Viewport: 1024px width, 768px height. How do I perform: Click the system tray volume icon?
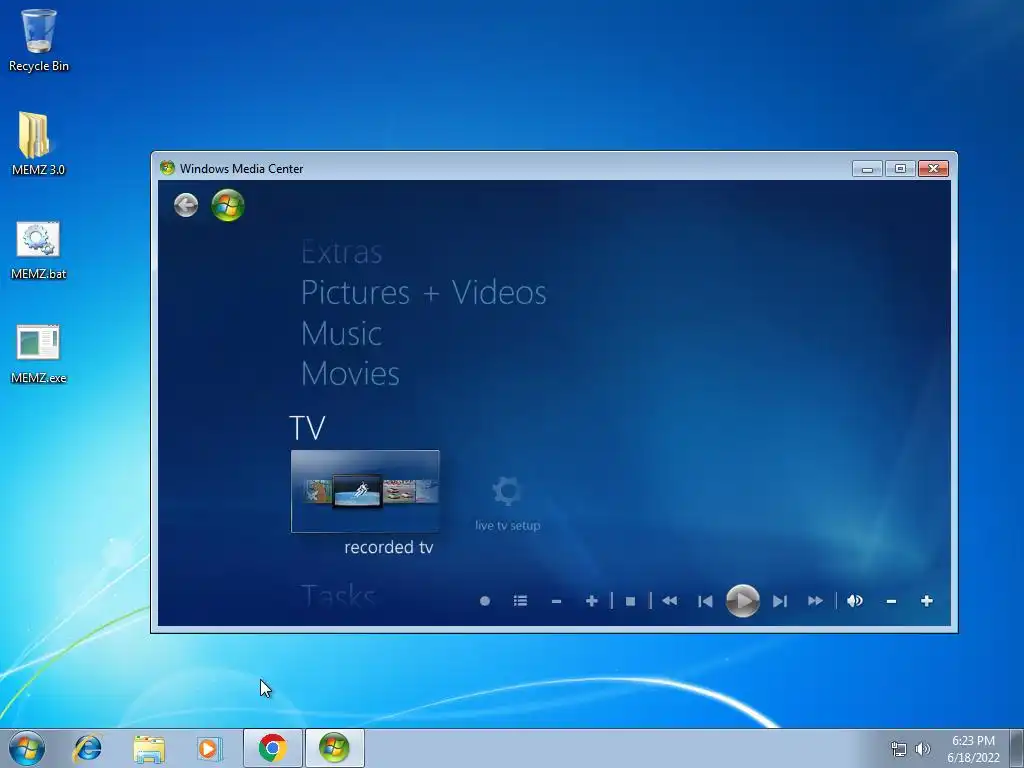click(922, 749)
